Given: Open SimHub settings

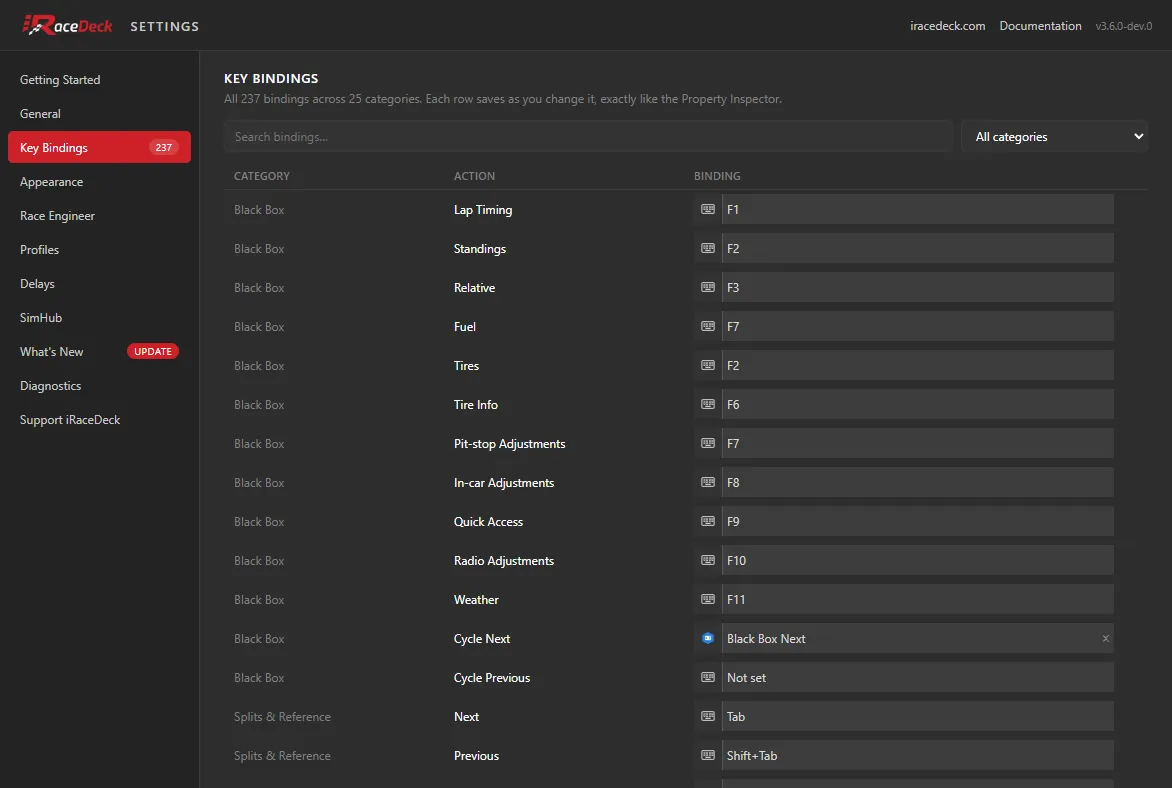Looking at the screenshot, I should click(41, 318).
